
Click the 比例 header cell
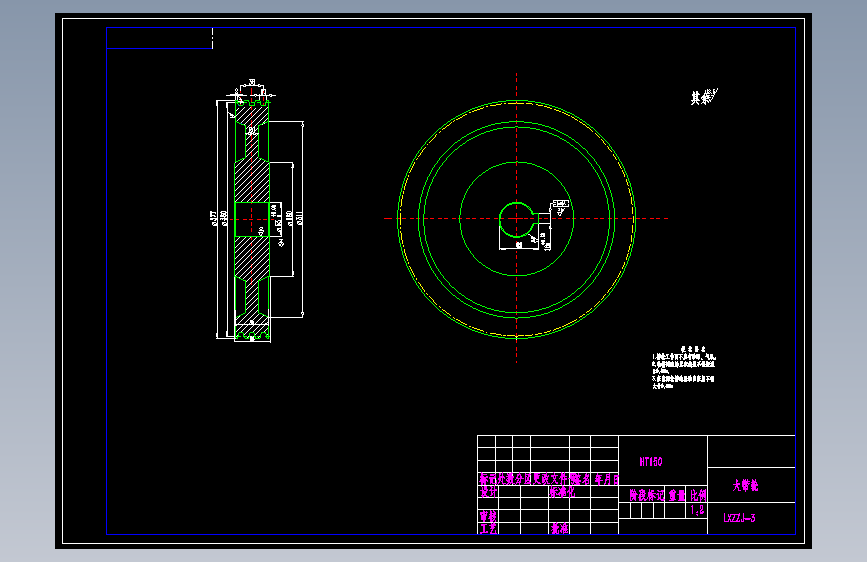[x=698, y=495]
